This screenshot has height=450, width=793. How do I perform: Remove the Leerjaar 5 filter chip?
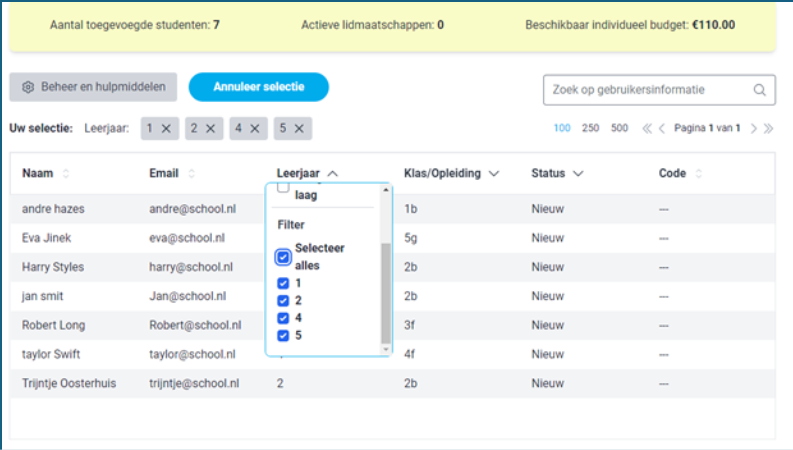coord(299,128)
